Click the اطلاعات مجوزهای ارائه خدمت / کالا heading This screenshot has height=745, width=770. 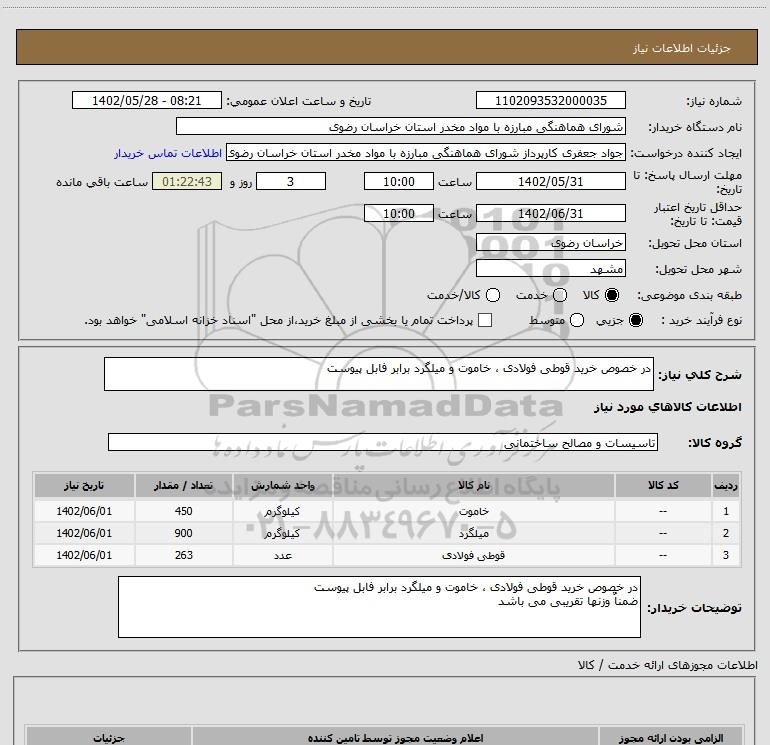click(667, 665)
